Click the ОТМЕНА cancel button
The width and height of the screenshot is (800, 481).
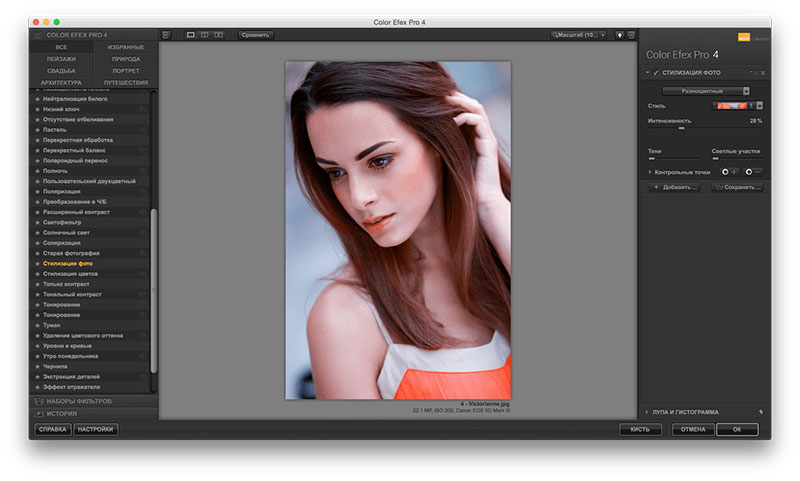click(x=693, y=429)
